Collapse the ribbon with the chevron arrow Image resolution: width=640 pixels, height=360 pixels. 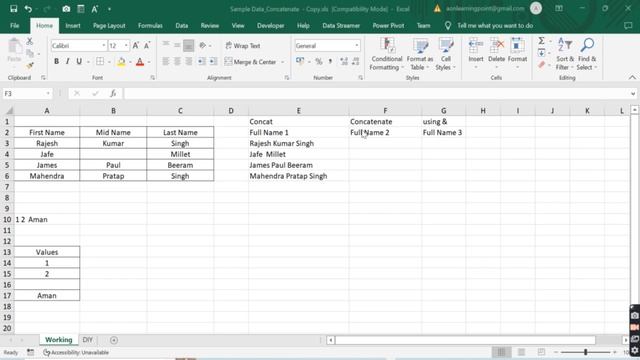(x=632, y=78)
